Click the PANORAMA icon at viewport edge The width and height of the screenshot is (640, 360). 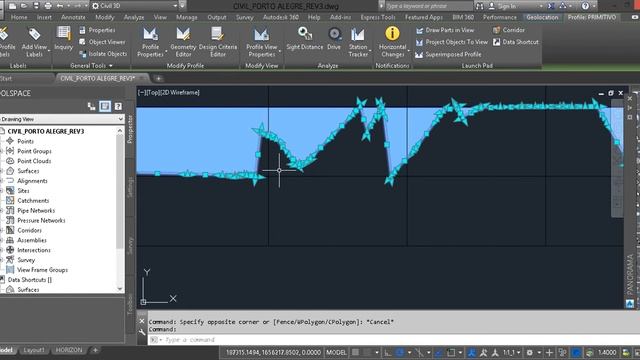pyautogui.click(x=630, y=303)
